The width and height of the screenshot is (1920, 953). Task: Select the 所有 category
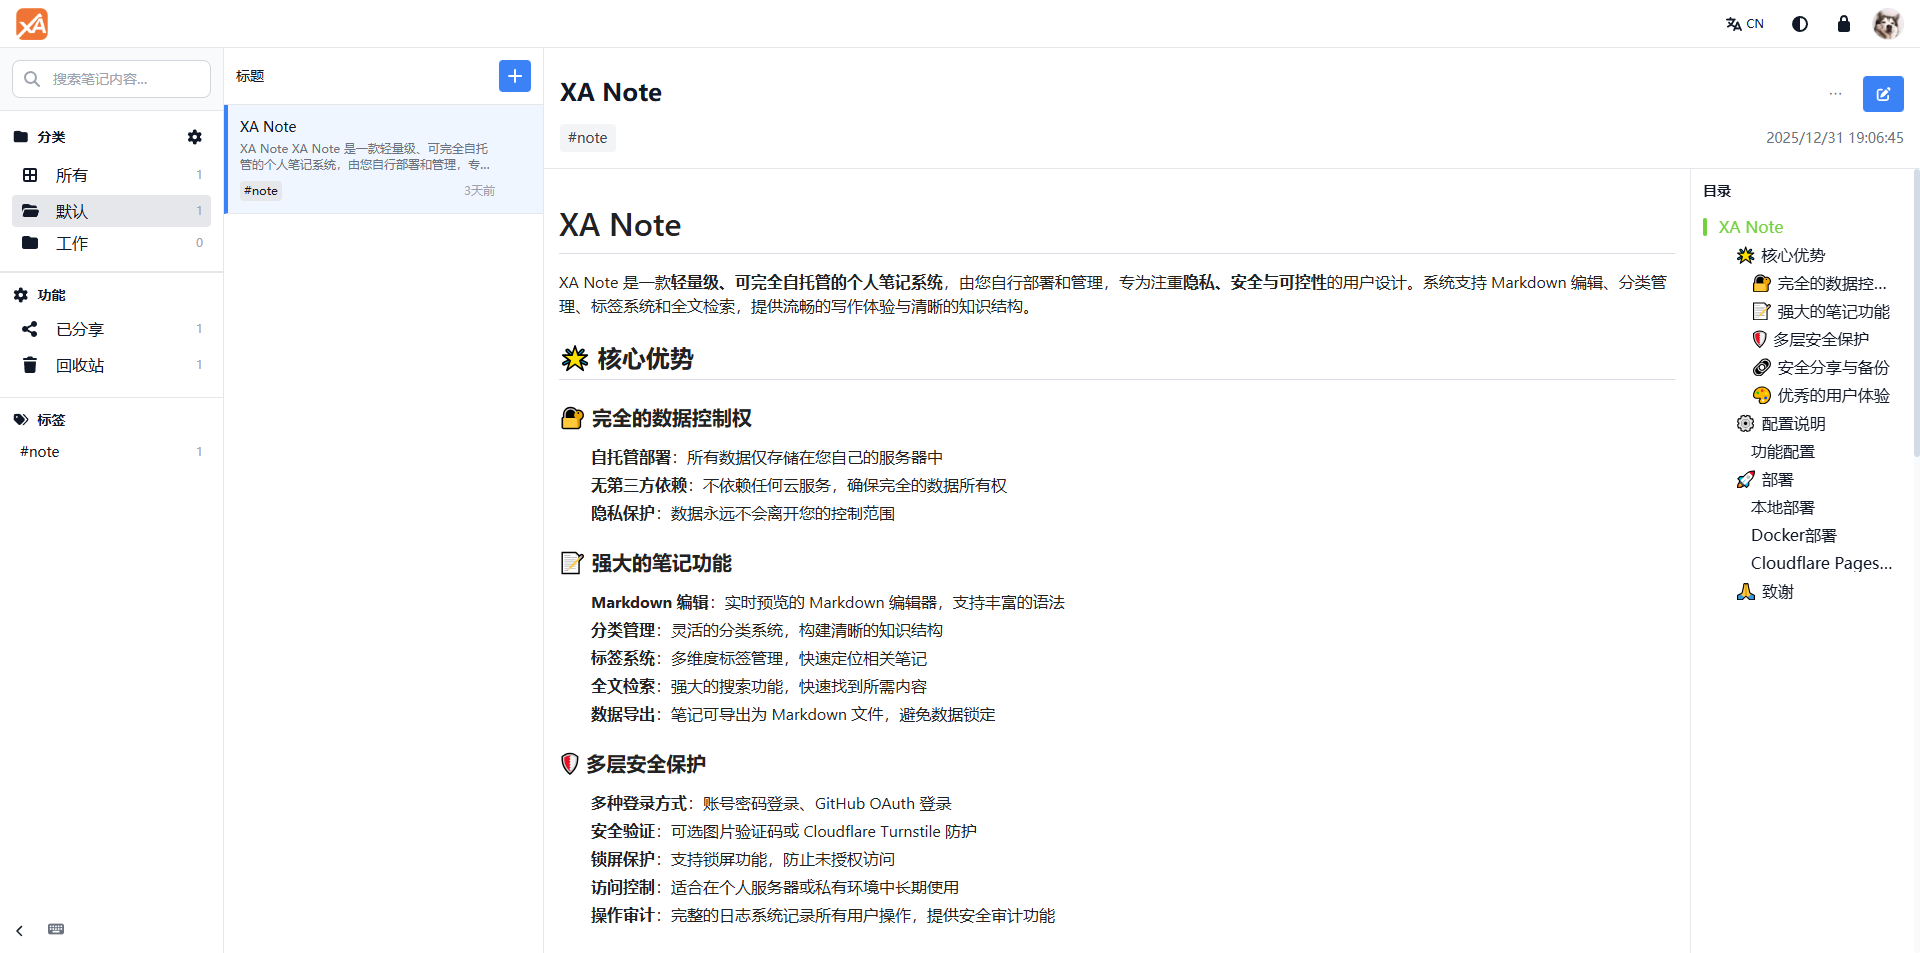click(72, 175)
